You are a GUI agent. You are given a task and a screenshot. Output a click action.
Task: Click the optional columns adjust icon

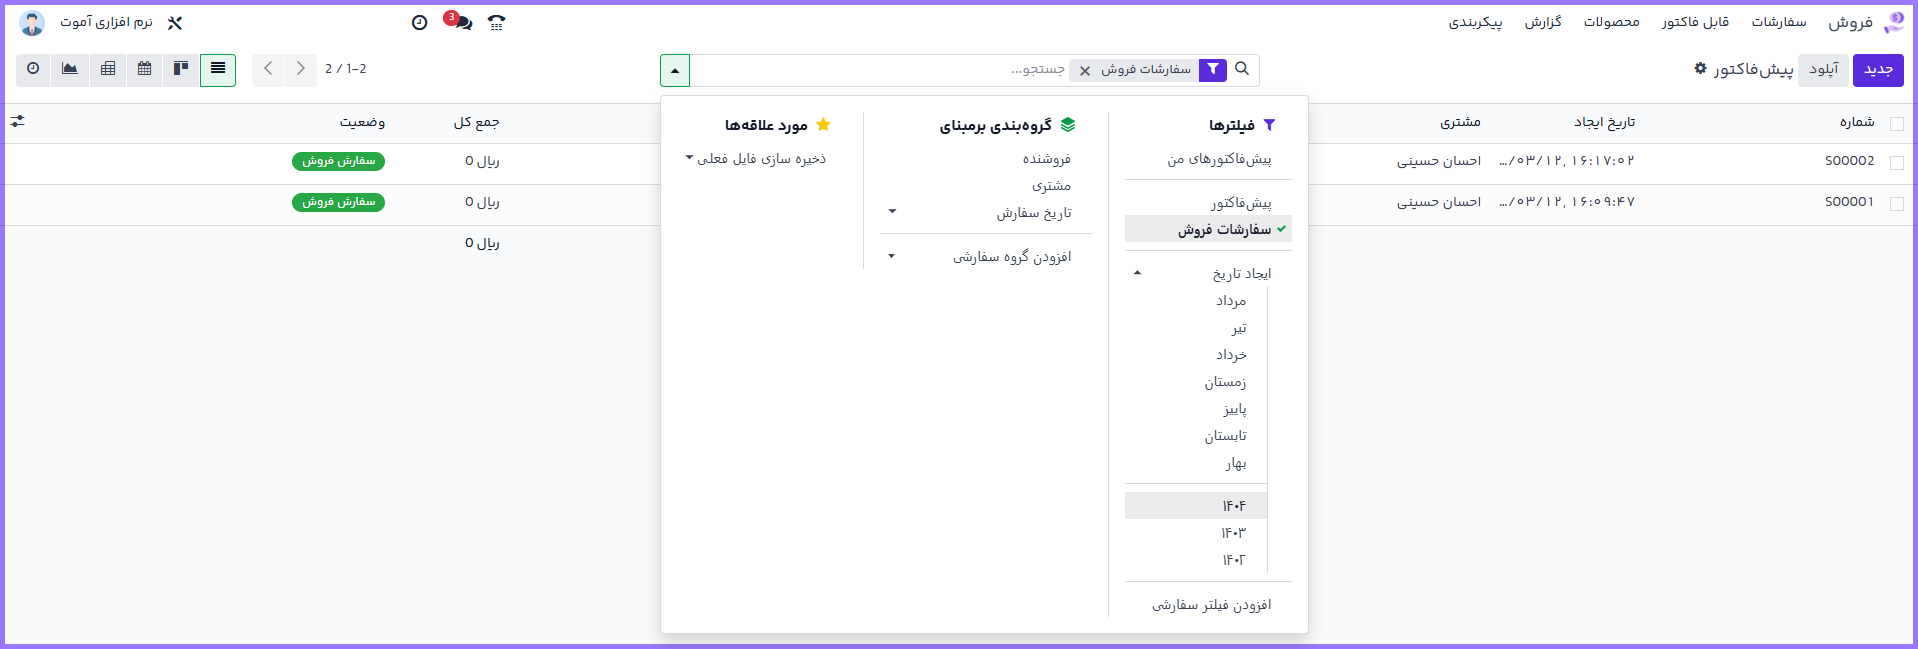coord(18,121)
